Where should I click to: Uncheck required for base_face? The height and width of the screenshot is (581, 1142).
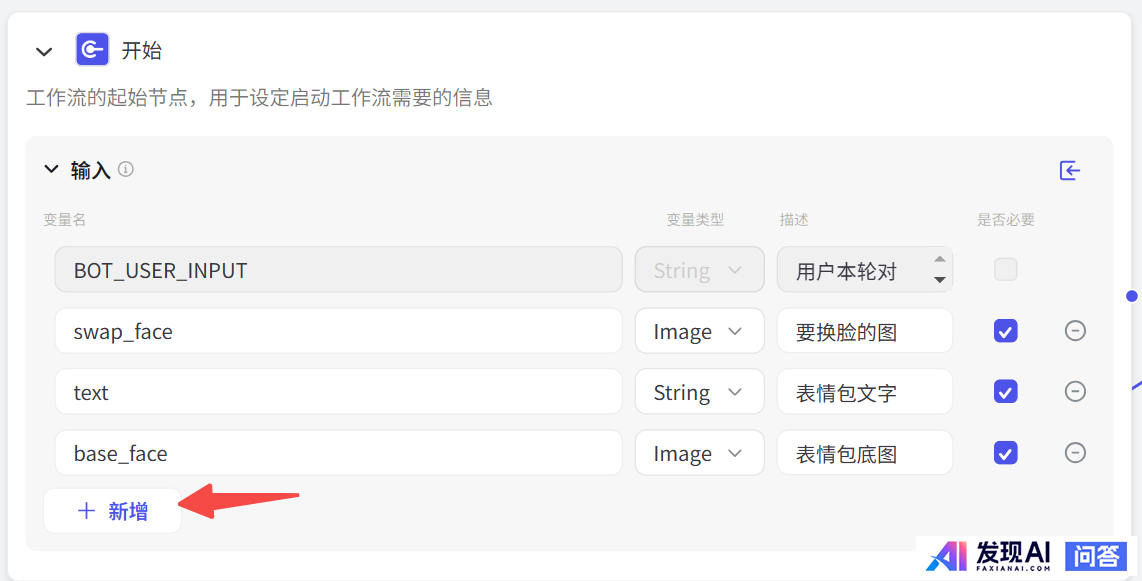point(1005,453)
